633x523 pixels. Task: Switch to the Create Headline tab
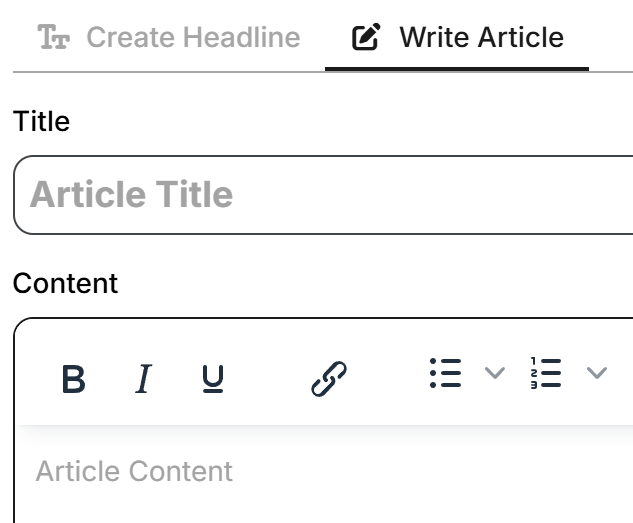192,38
